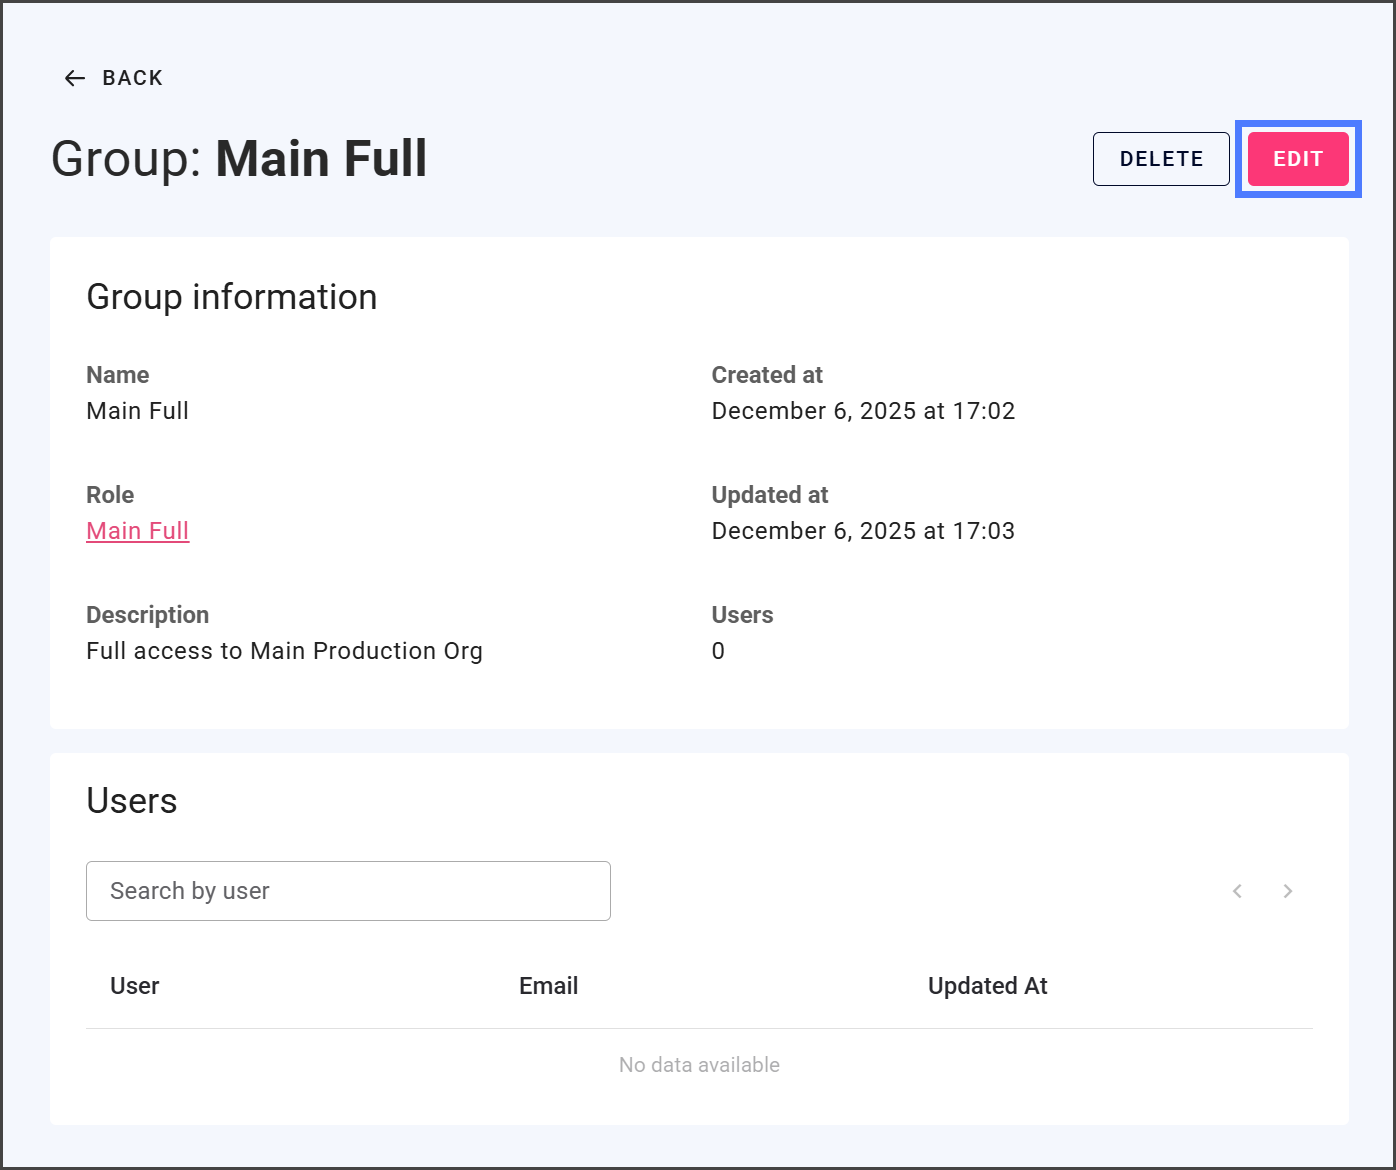1396x1170 pixels.
Task: Focus the Search by user field
Action: coord(348,891)
